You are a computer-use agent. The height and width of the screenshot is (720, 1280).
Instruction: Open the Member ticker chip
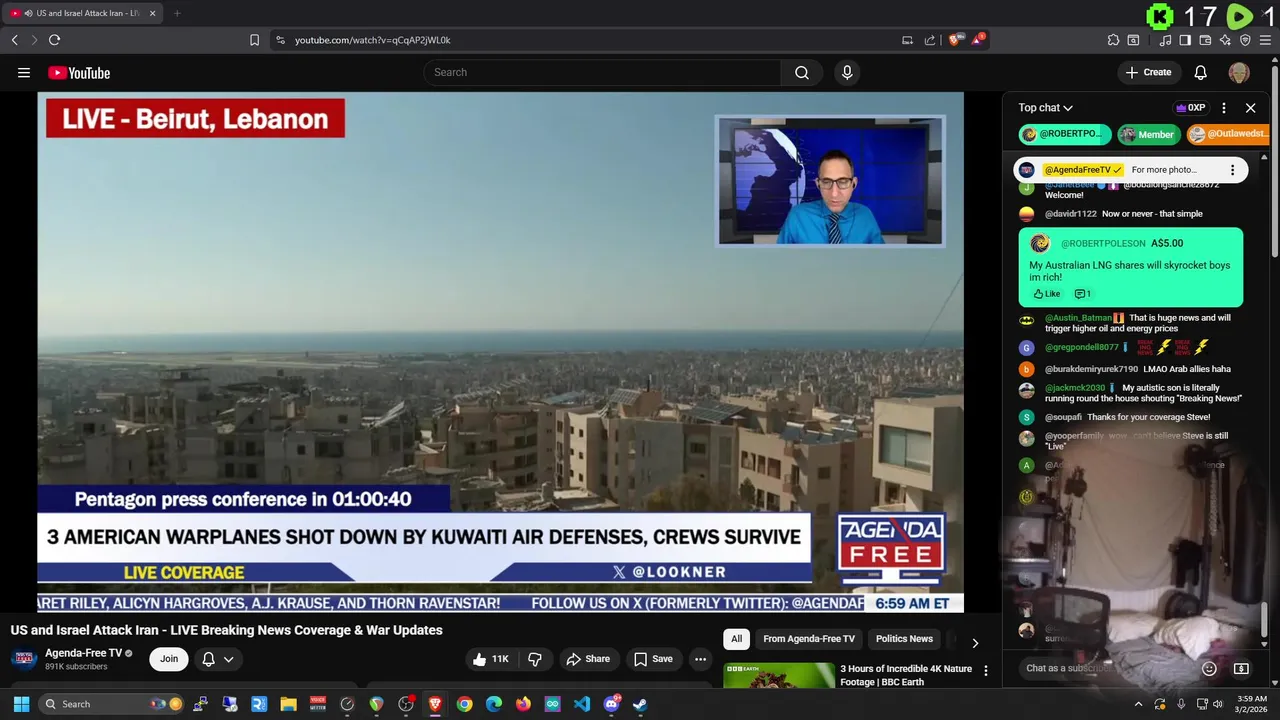(1148, 134)
